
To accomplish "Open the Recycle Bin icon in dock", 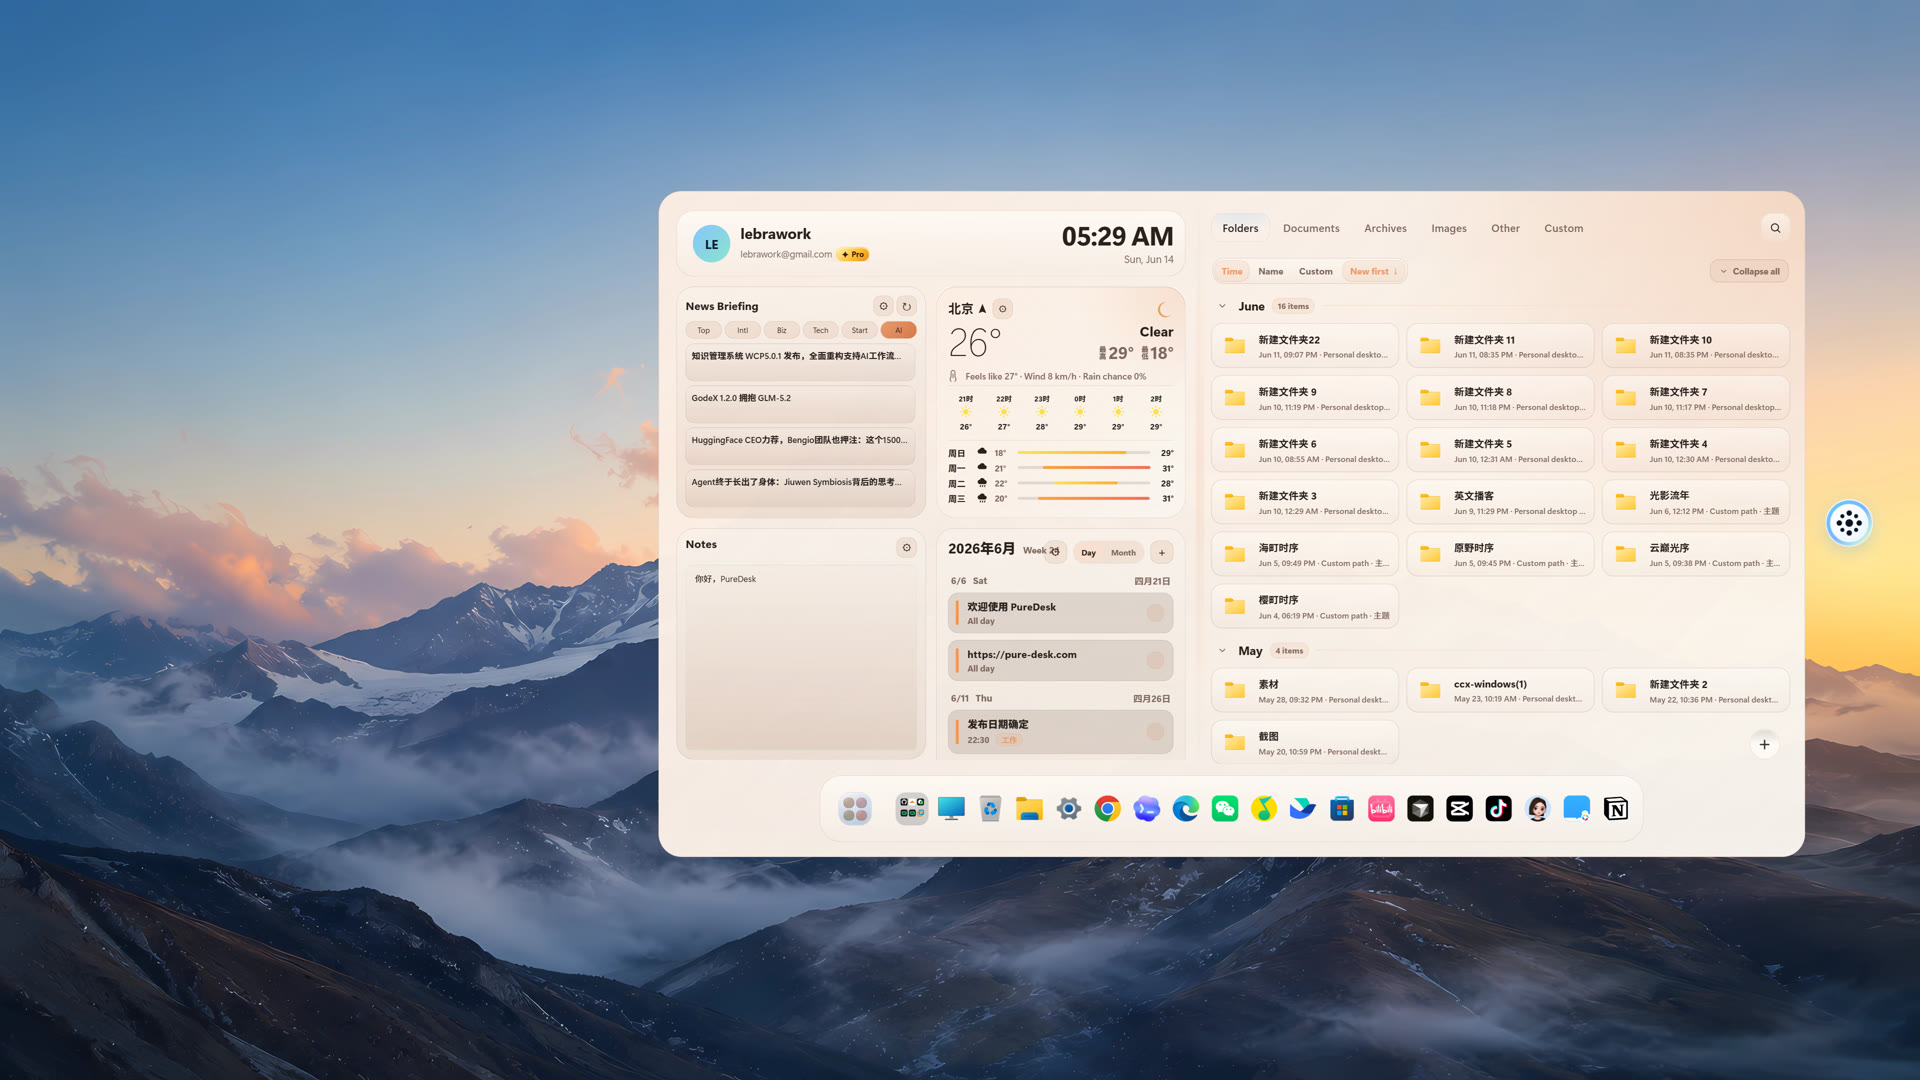I will pyautogui.click(x=990, y=809).
